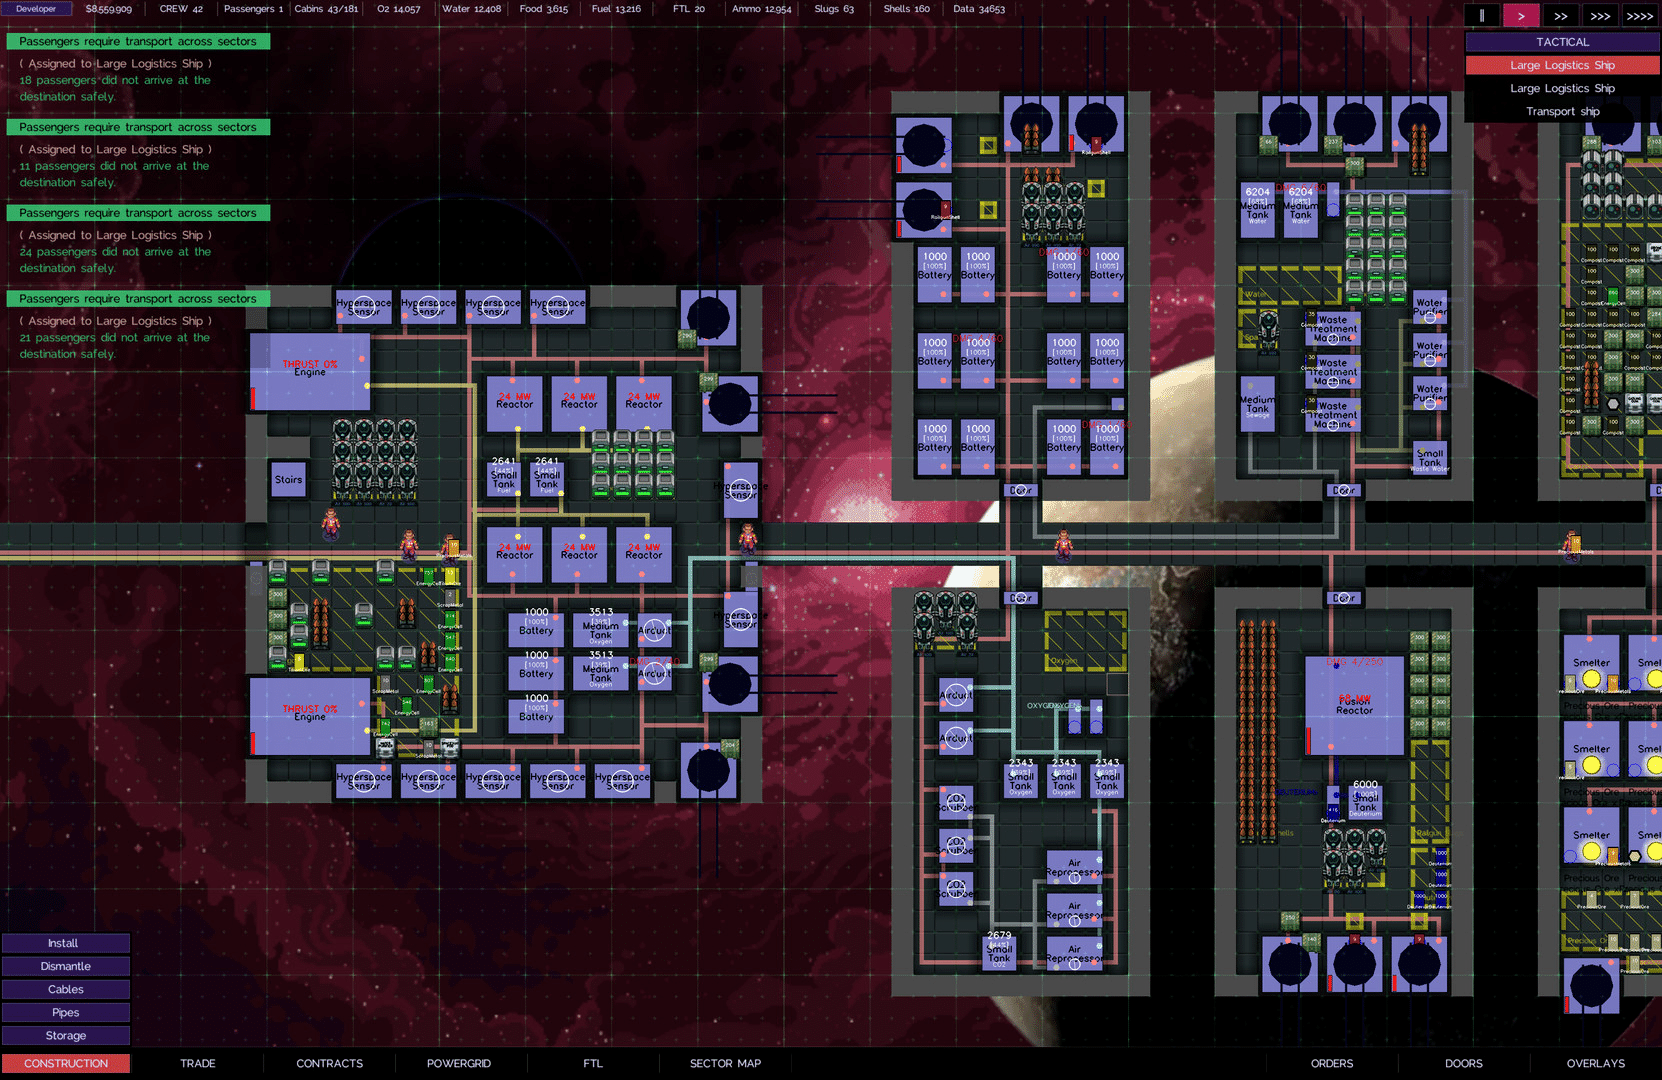
Task: Open the upper Door in top-left module
Action: point(1020,490)
